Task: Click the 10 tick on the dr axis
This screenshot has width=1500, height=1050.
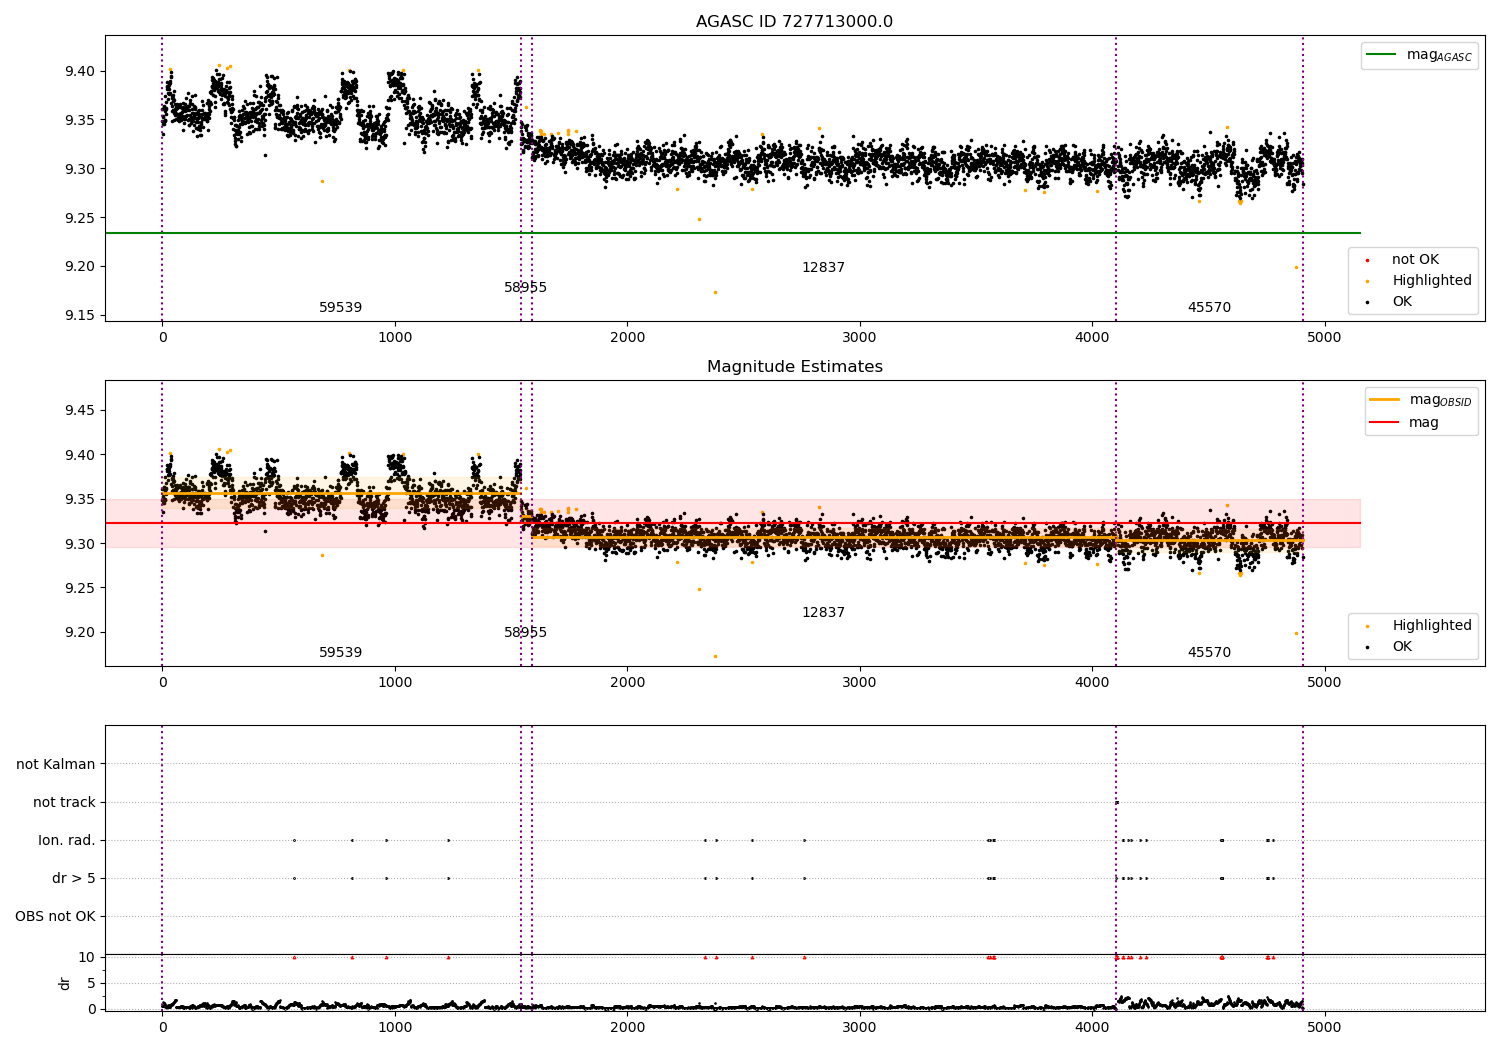Action: (x=87, y=958)
